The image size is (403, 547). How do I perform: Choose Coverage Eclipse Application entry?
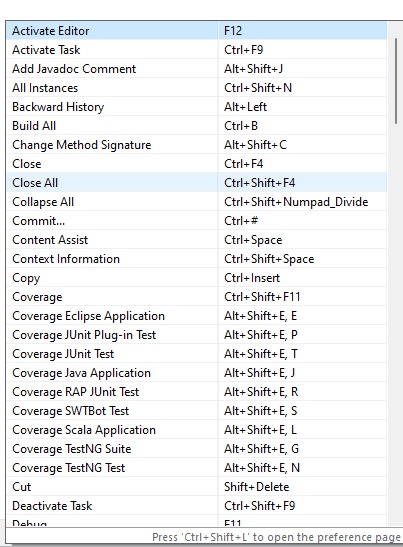tap(196, 316)
